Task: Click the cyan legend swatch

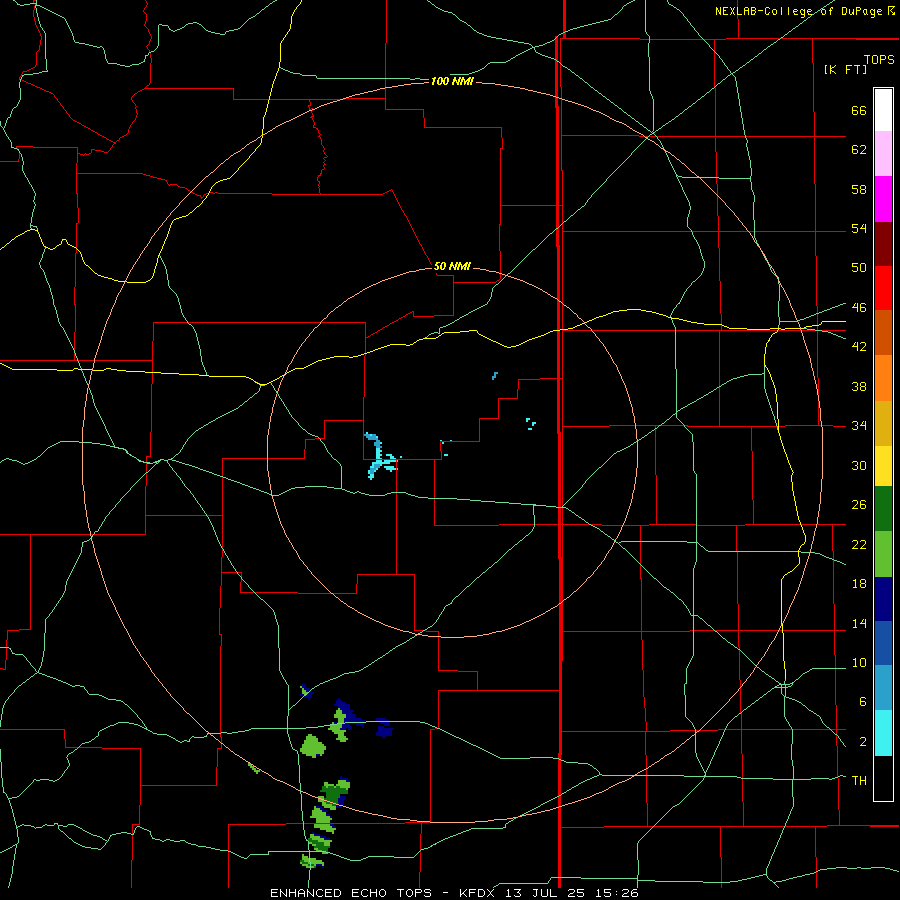Action: [x=883, y=733]
